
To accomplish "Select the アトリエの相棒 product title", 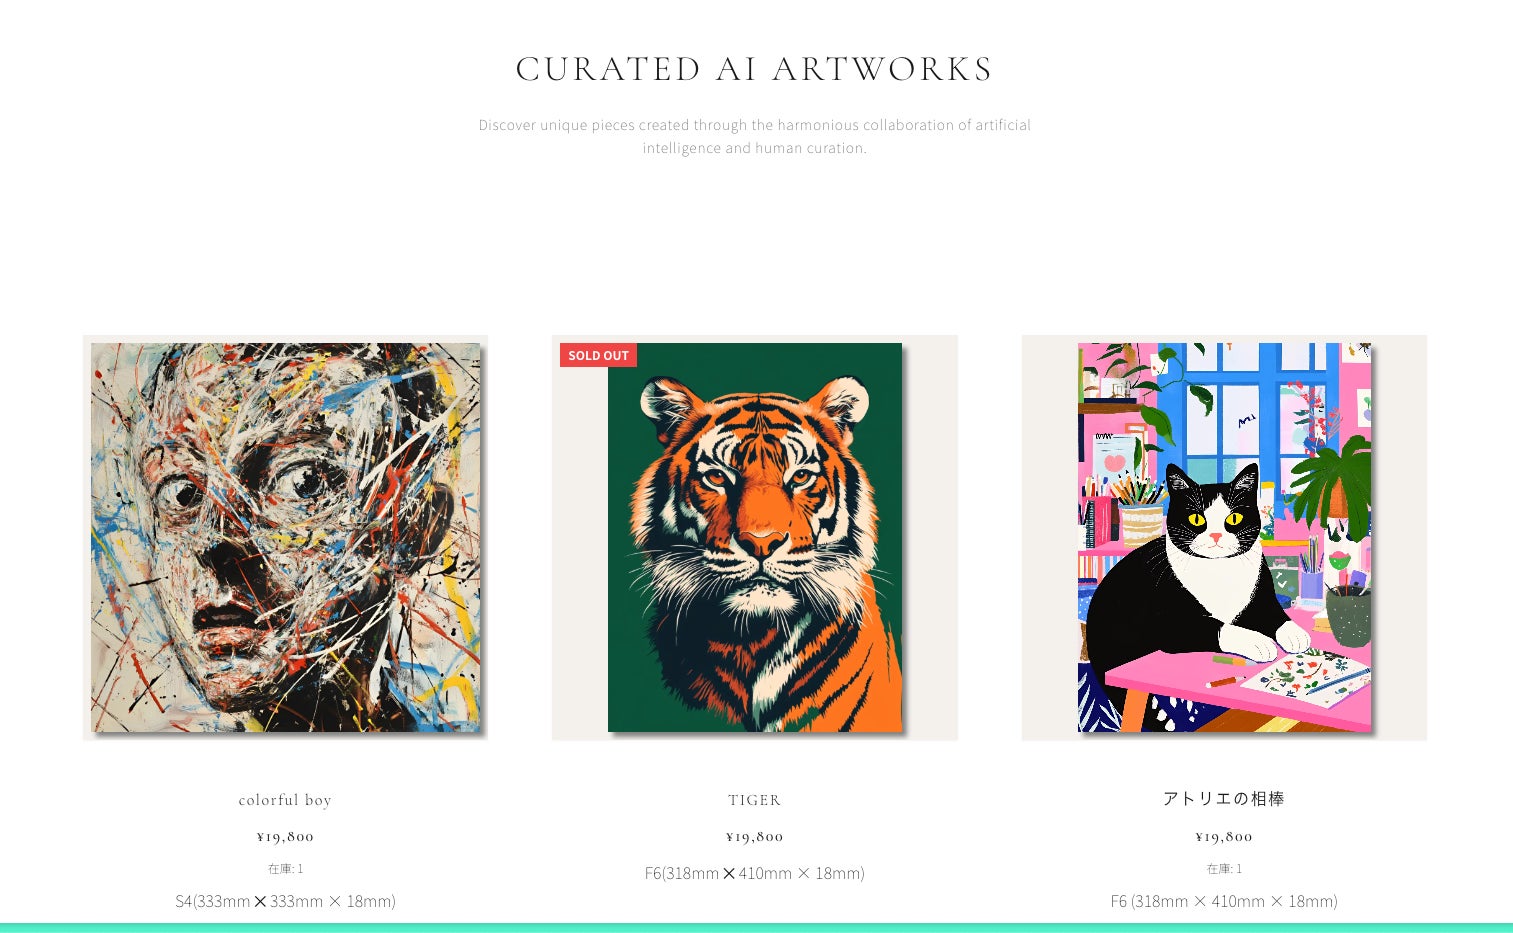I will pos(1224,798).
